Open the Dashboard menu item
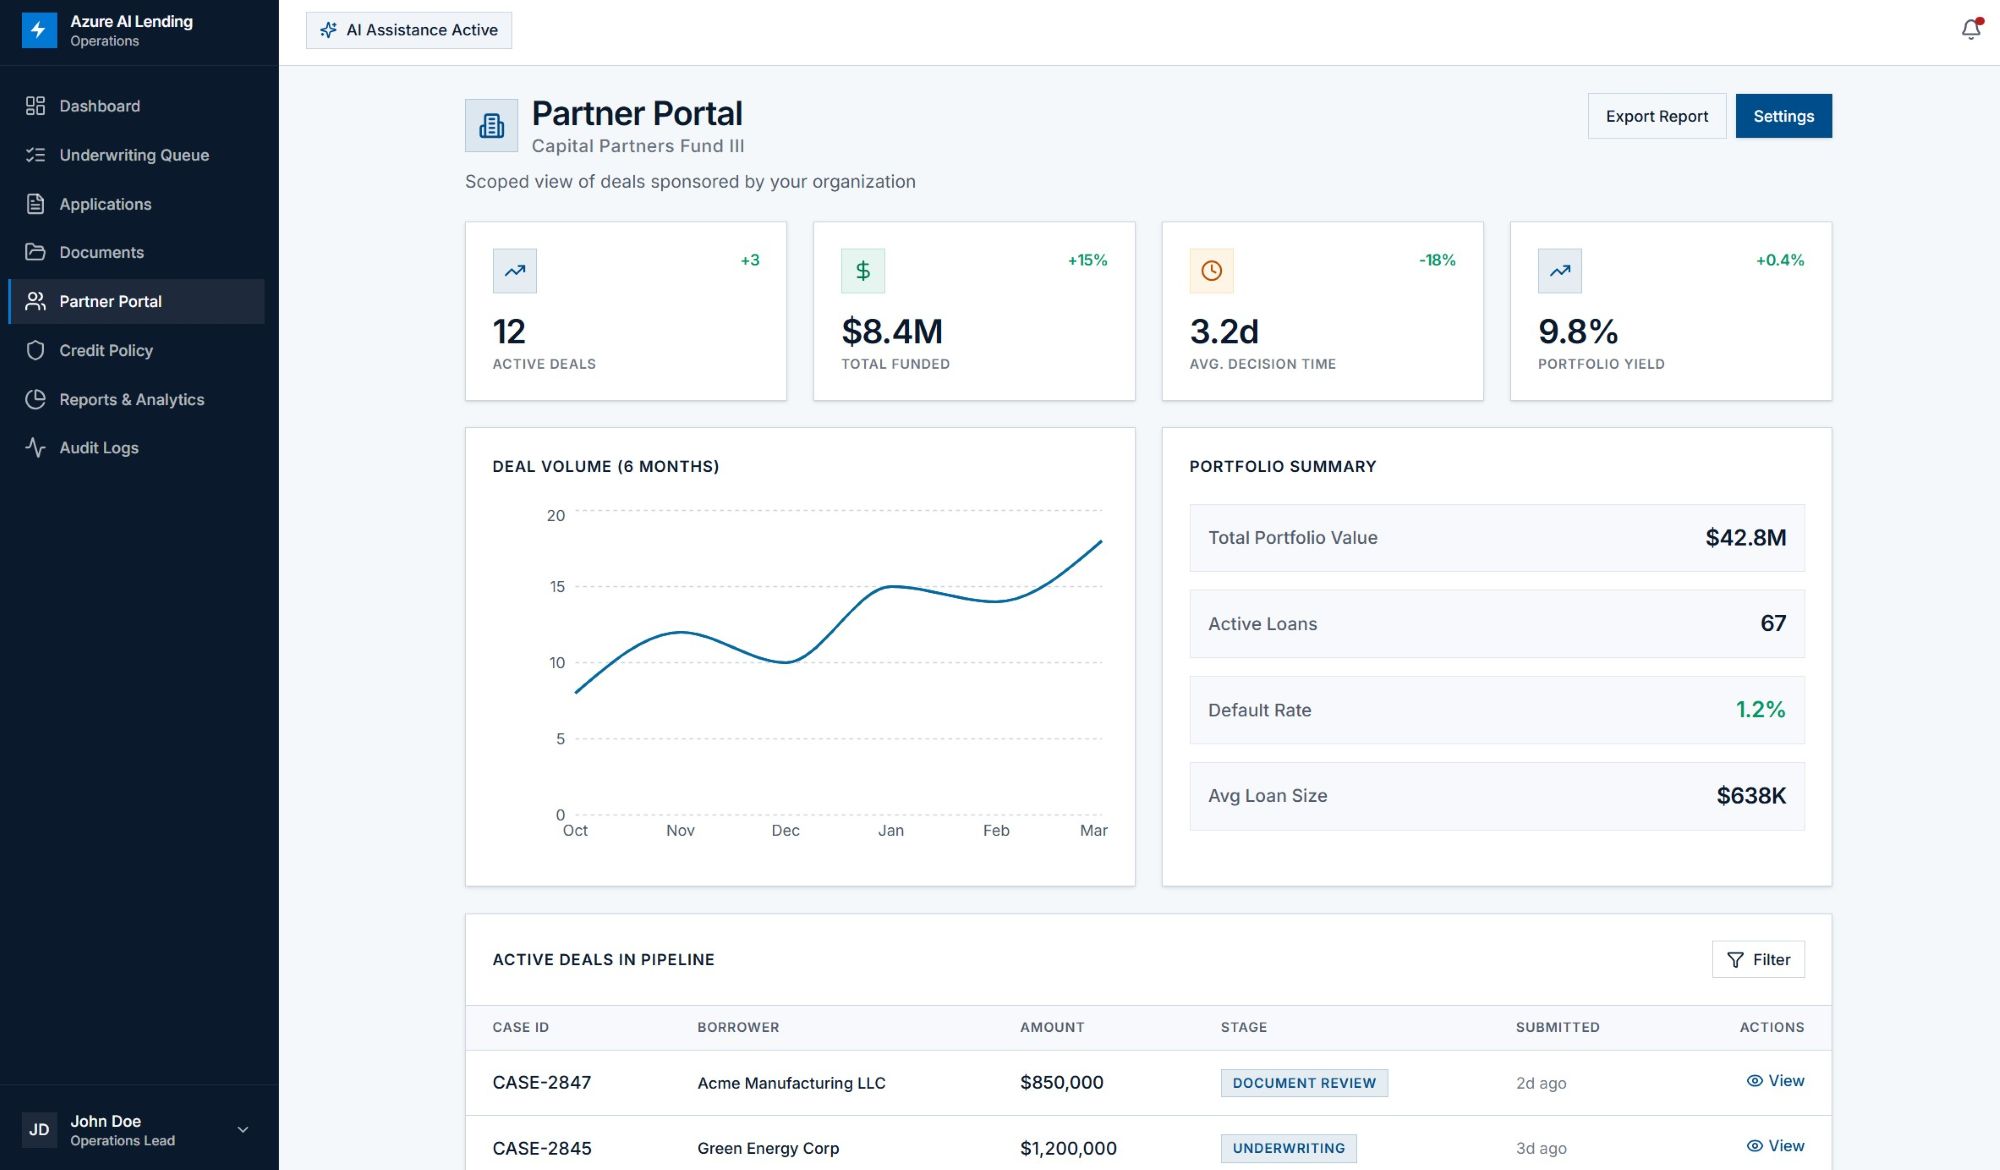Viewport: 2000px width, 1170px height. click(x=136, y=106)
